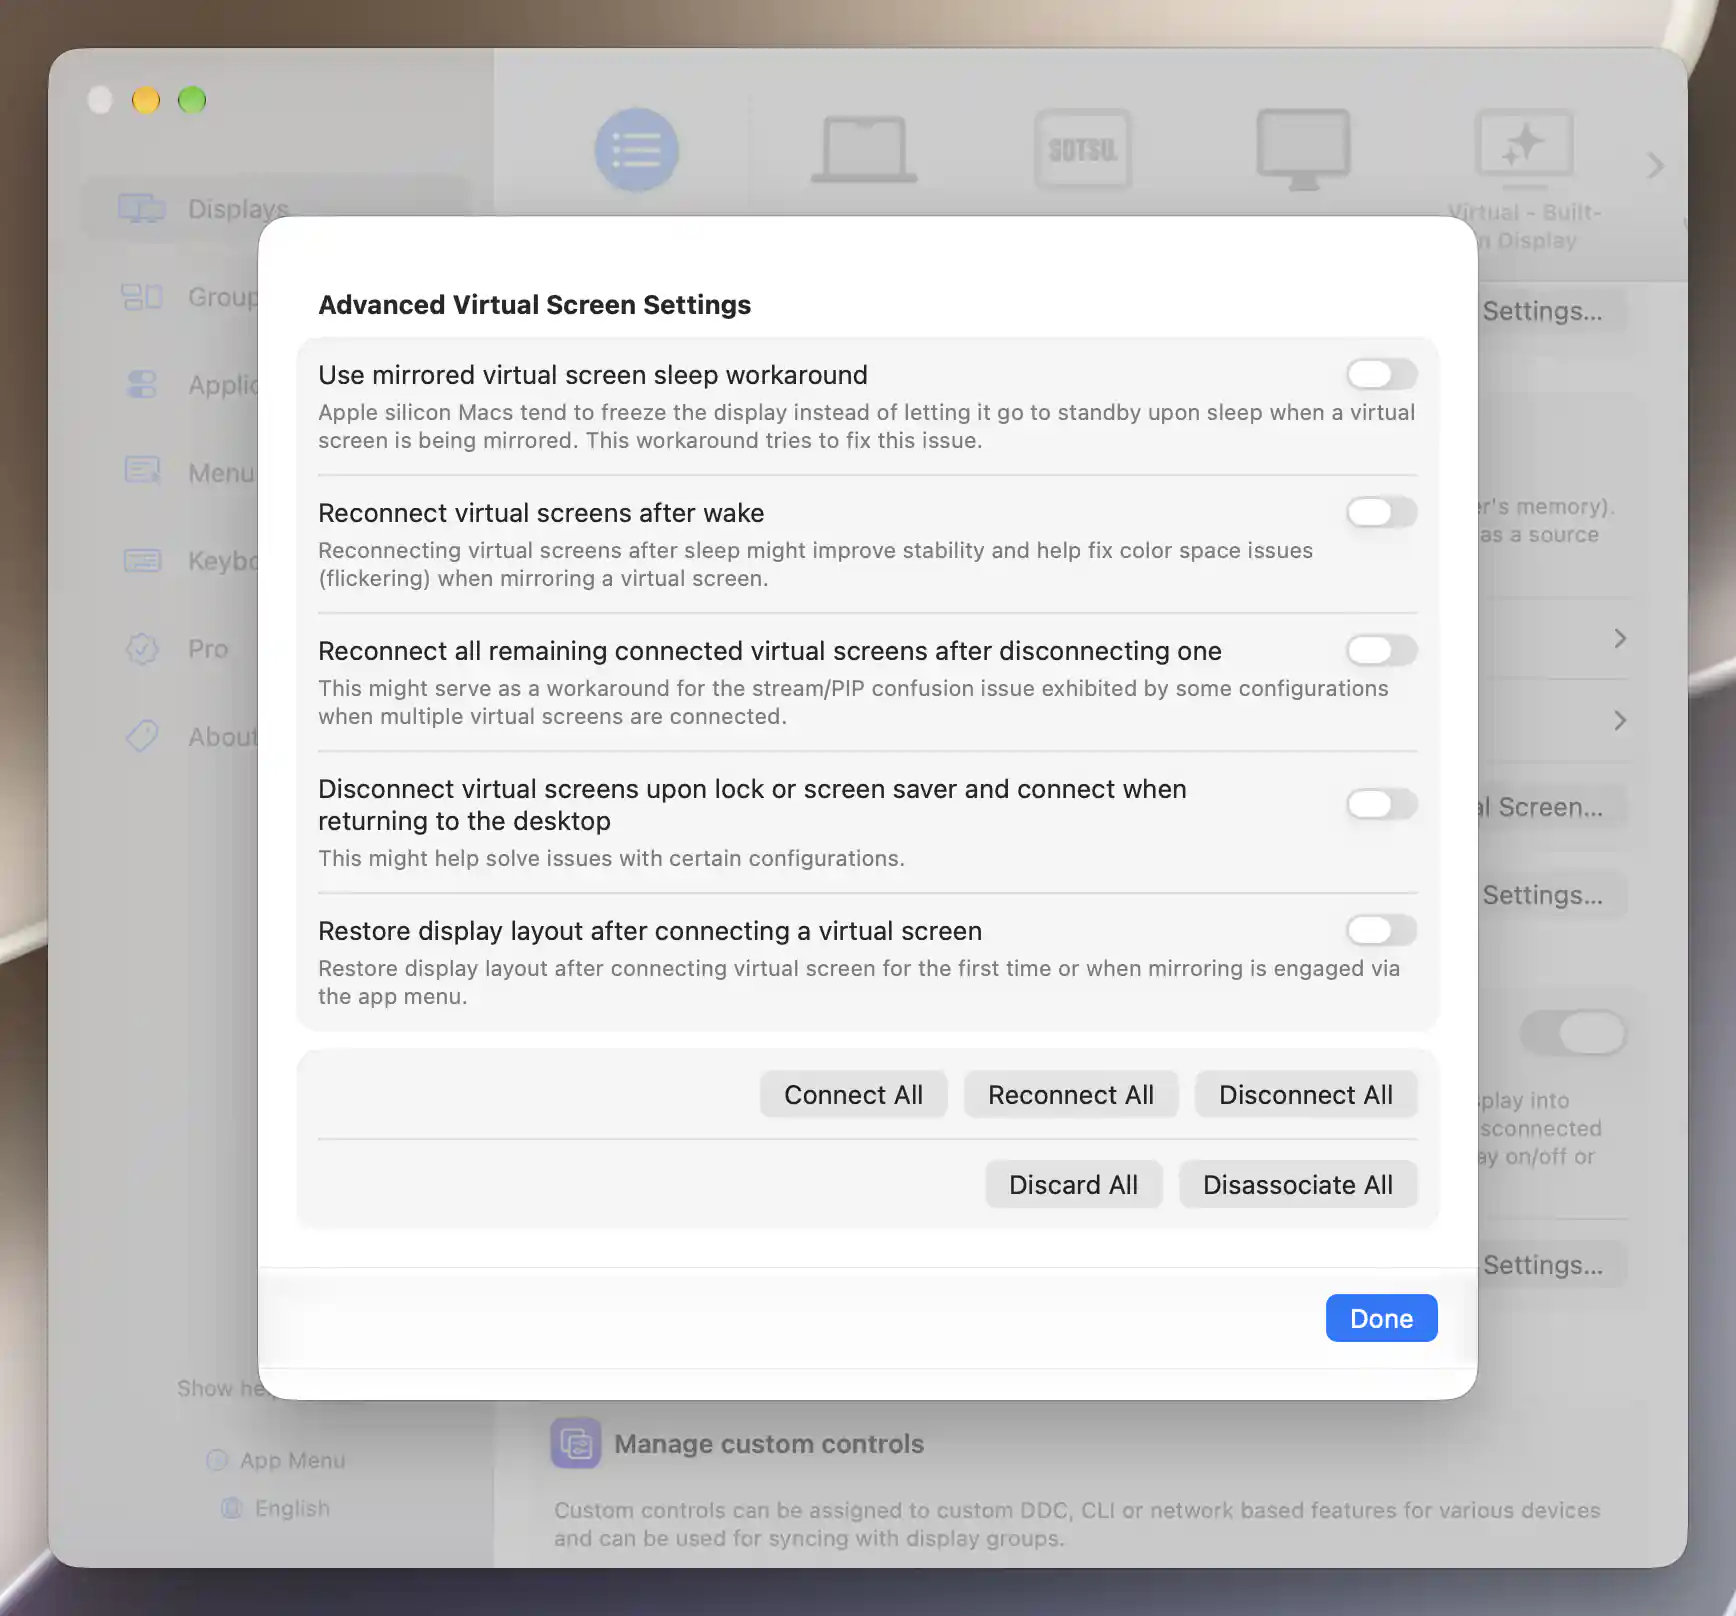
Task: Open the Groups sidebar section
Action: coord(190,297)
